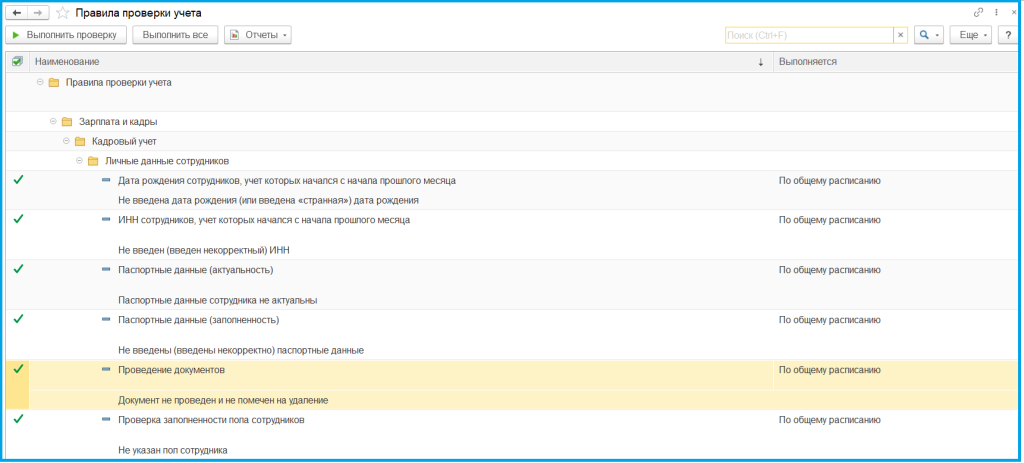
Task: Toggle check for 'Паспортные данные (актуальность)' rule
Action: click(x=18, y=269)
